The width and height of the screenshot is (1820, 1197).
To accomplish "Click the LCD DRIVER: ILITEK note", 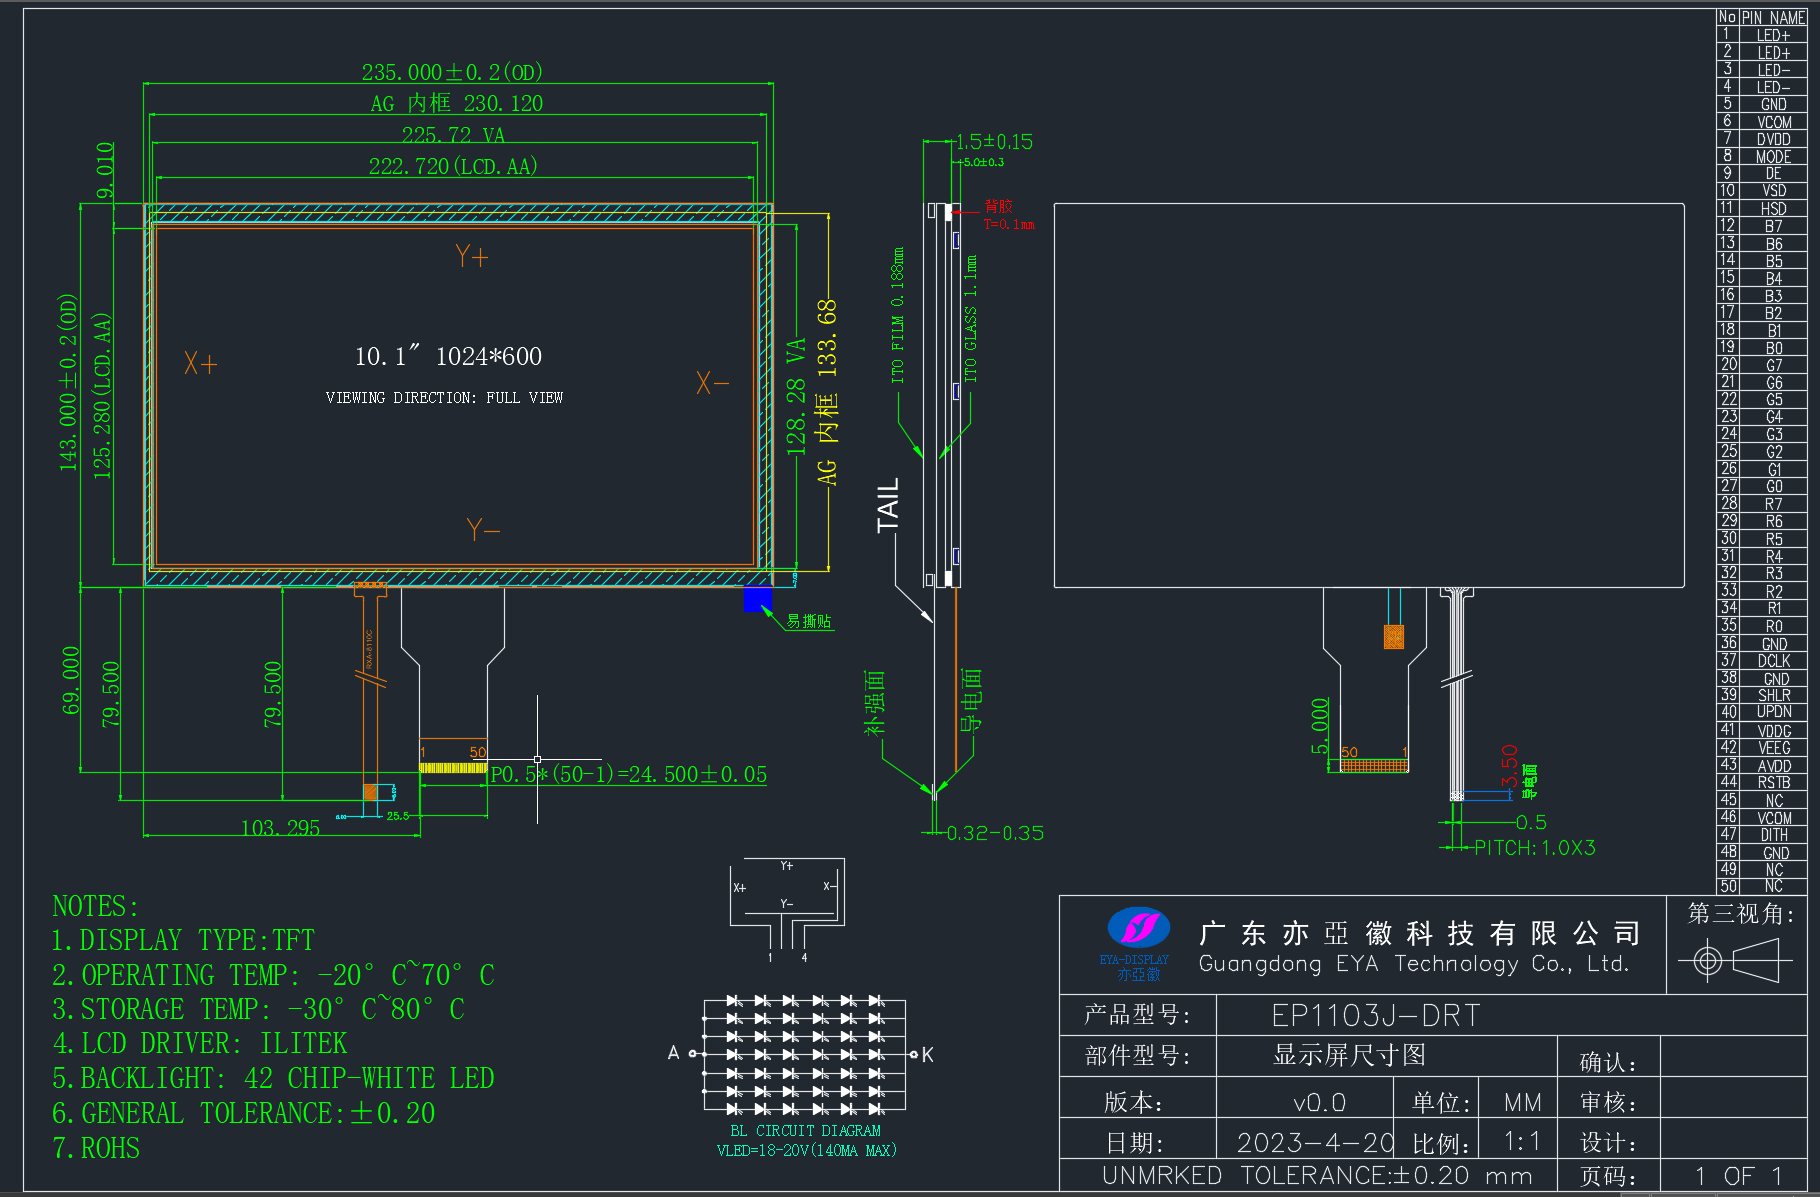I will [200, 1043].
